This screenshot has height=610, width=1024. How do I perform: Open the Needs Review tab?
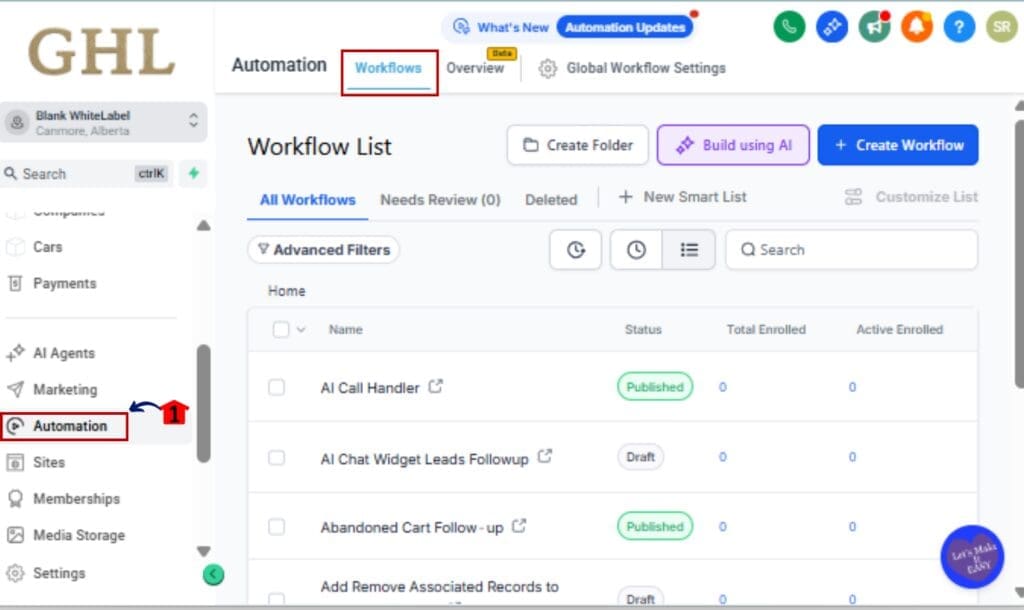[x=440, y=199]
